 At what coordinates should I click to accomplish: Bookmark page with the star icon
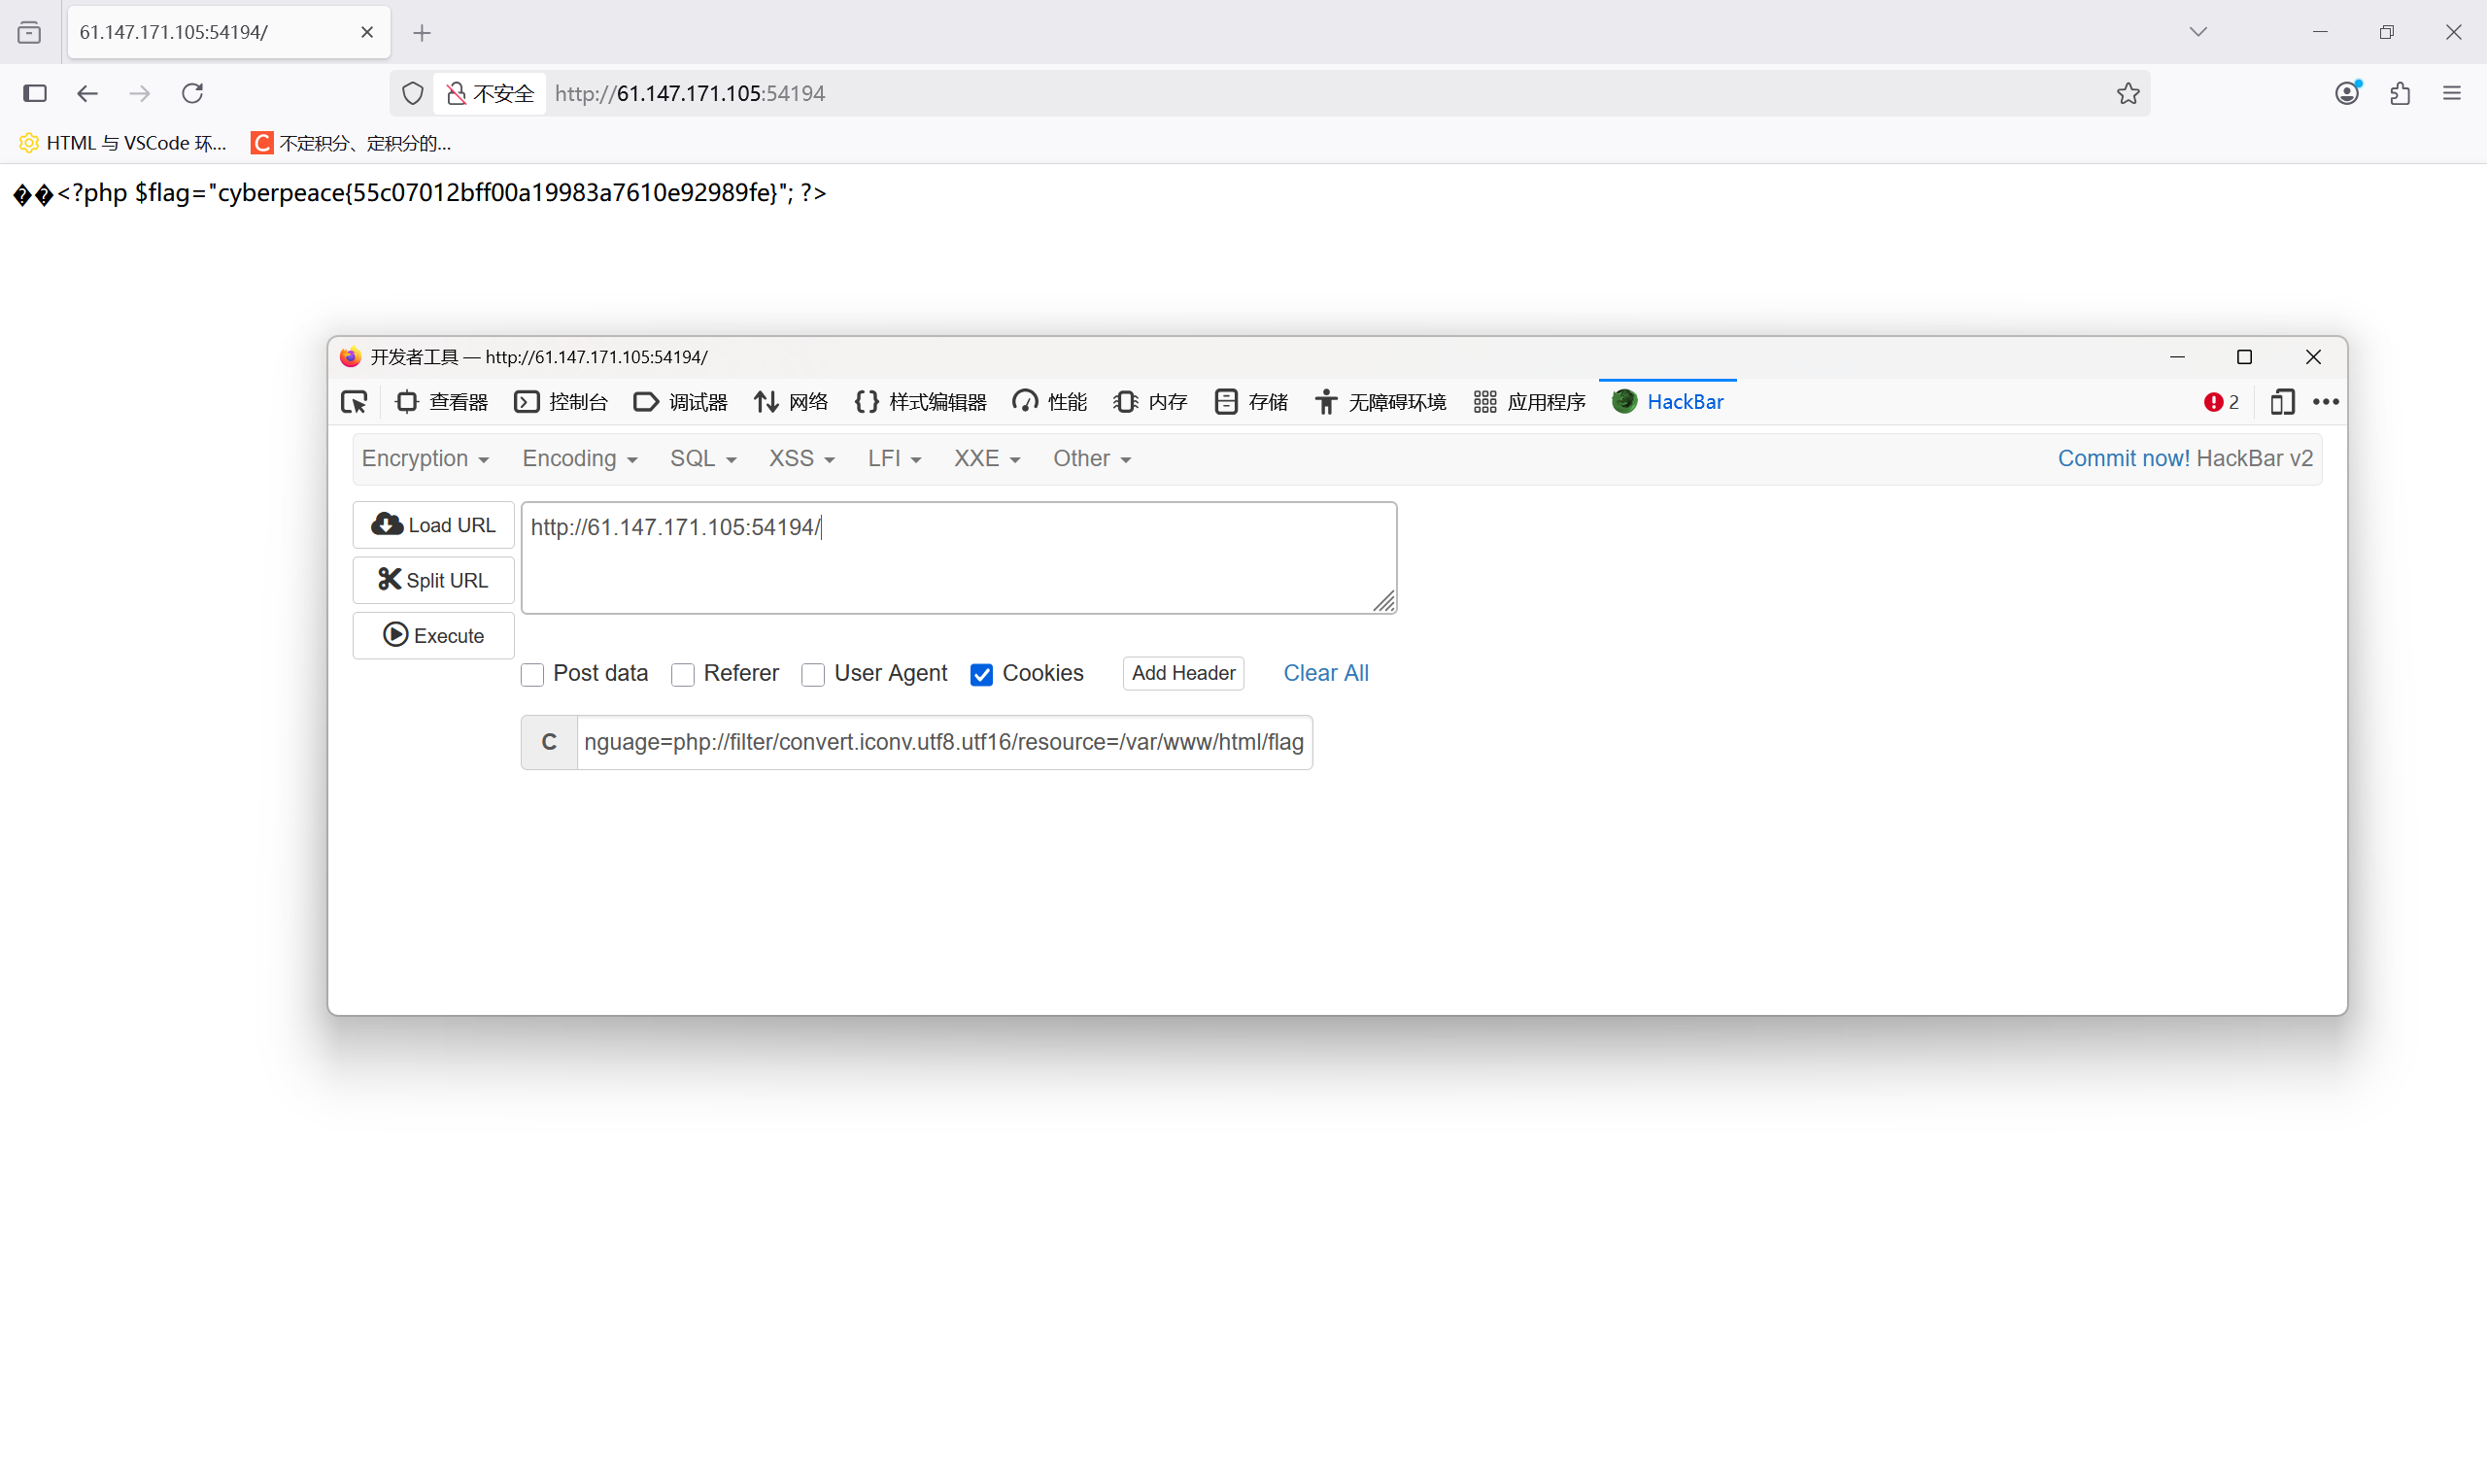[x=2127, y=94]
